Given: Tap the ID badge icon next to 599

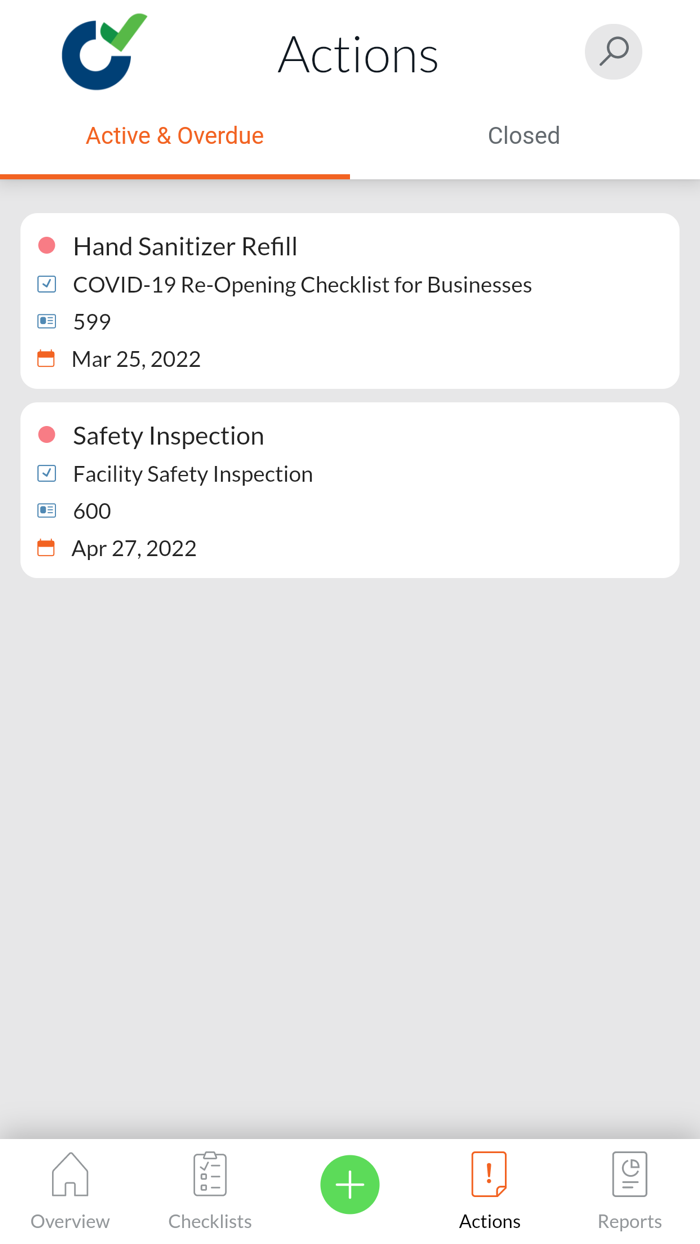Looking at the screenshot, I should (46, 321).
